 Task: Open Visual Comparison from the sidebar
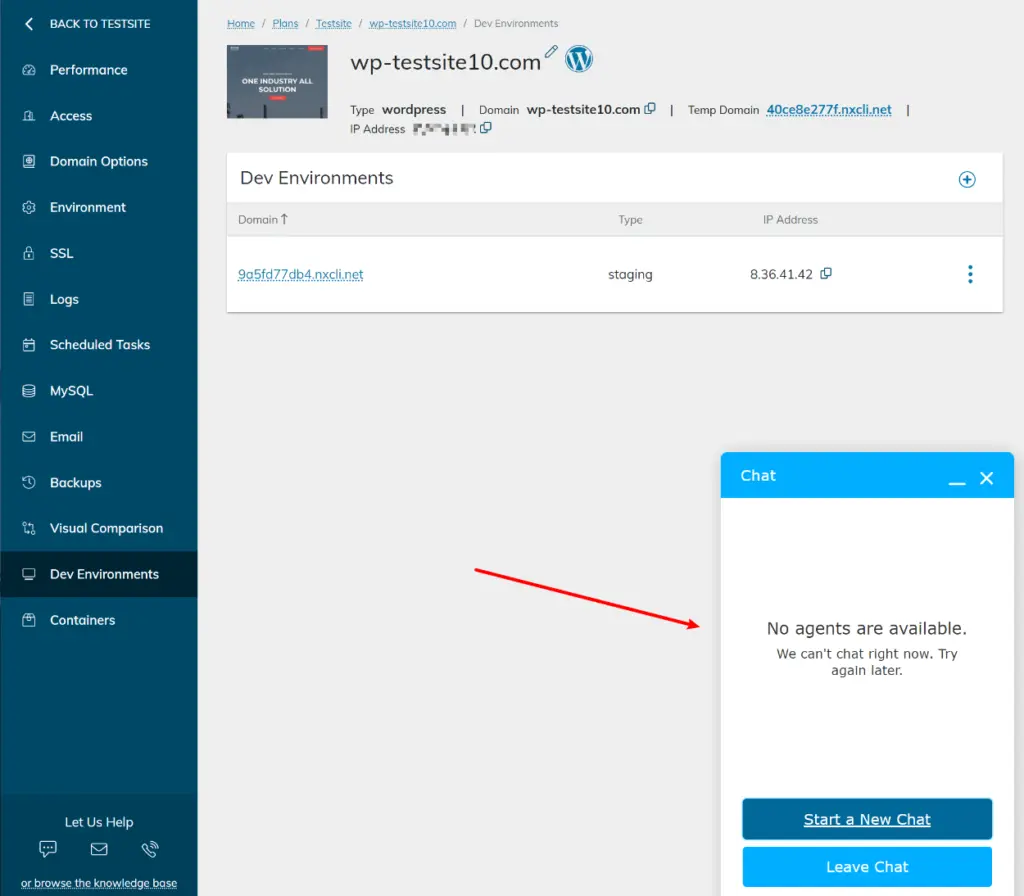pyautogui.click(x=106, y=528)
